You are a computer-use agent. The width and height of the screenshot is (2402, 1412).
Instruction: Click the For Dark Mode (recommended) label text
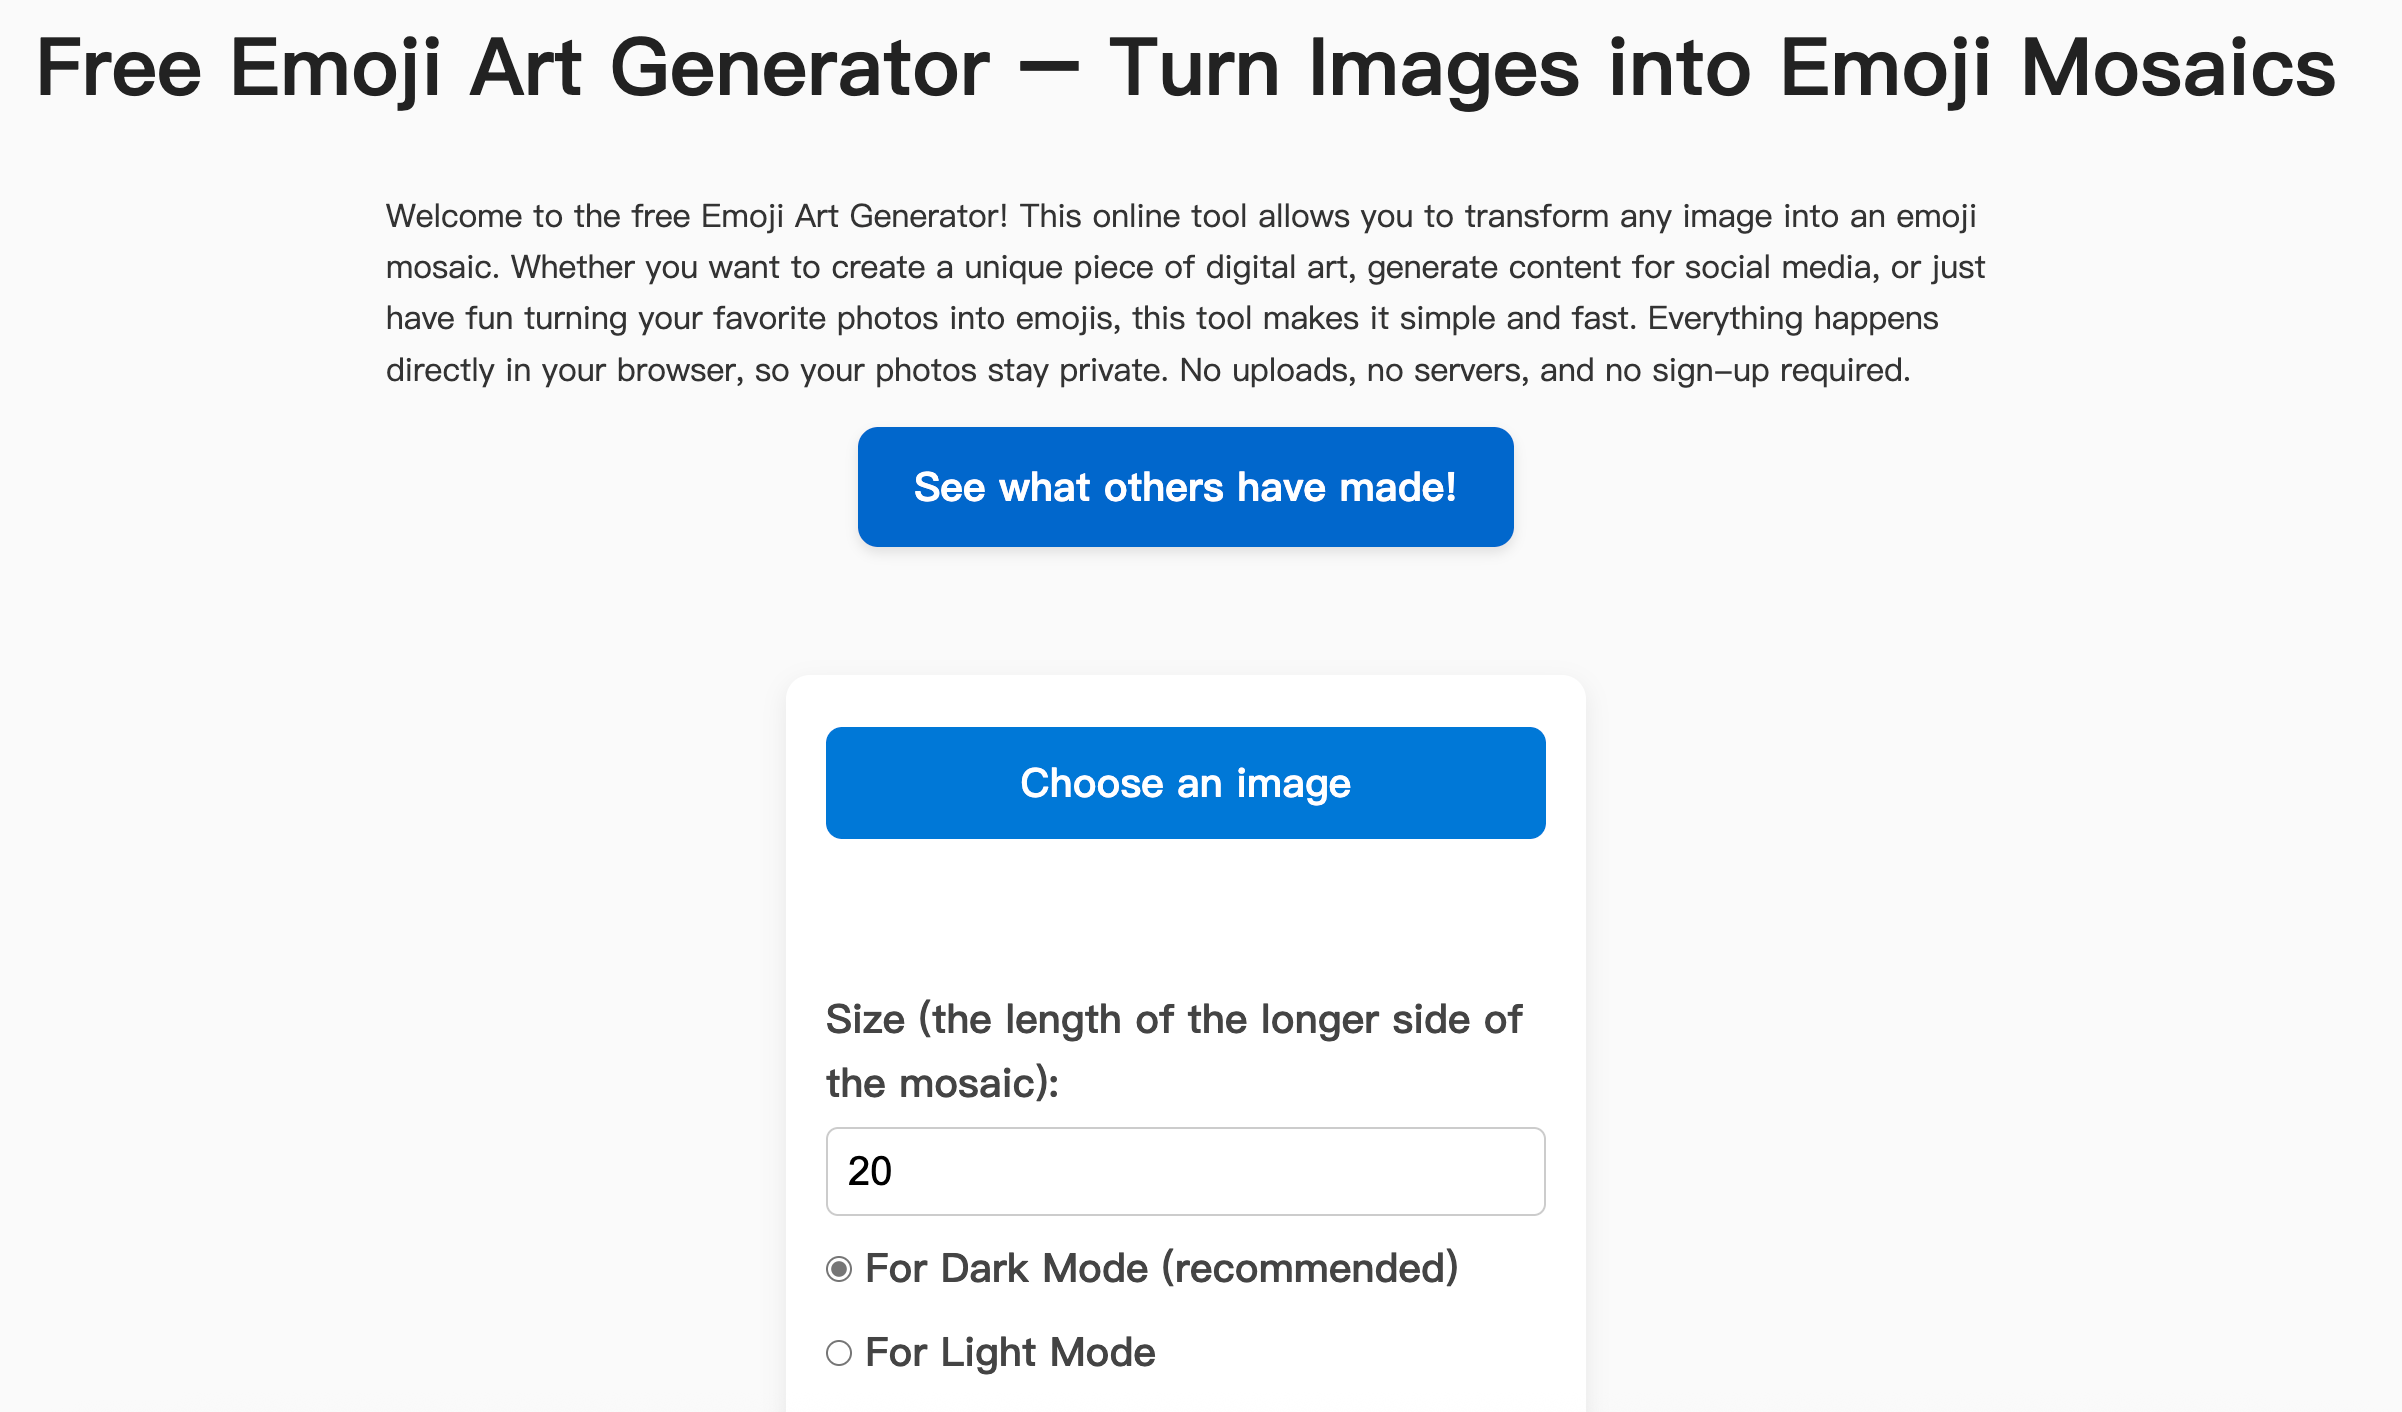point(1160,1268)
